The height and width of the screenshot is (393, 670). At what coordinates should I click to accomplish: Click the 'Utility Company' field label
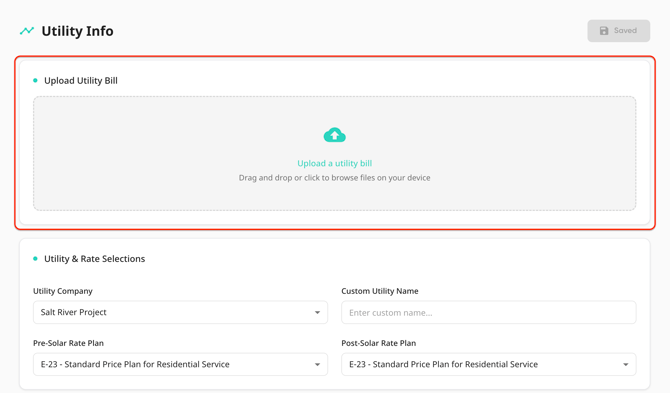[63, 291]
